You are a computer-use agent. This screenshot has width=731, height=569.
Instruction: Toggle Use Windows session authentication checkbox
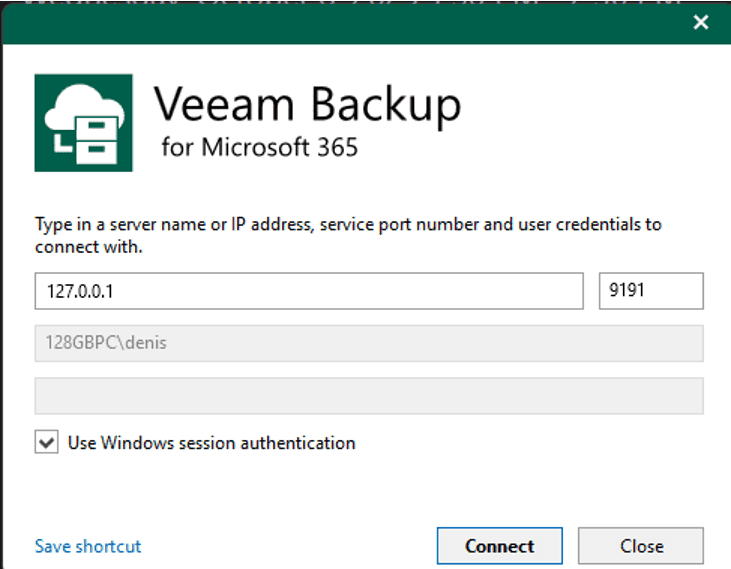click(46, 442)
